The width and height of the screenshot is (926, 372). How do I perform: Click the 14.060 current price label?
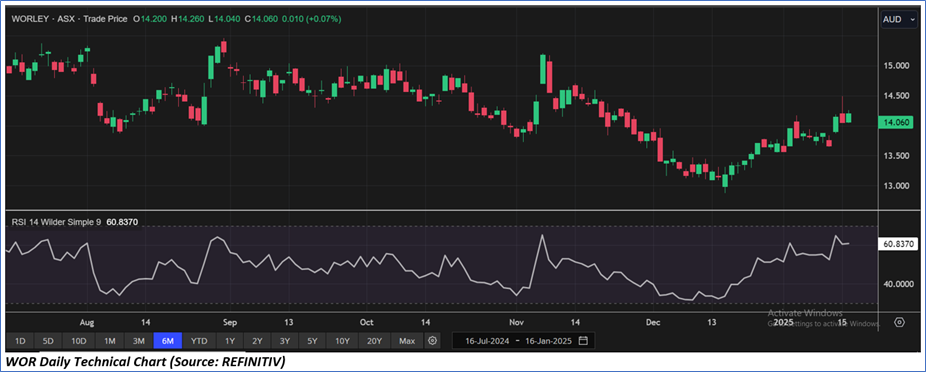[x=896, y=122]
